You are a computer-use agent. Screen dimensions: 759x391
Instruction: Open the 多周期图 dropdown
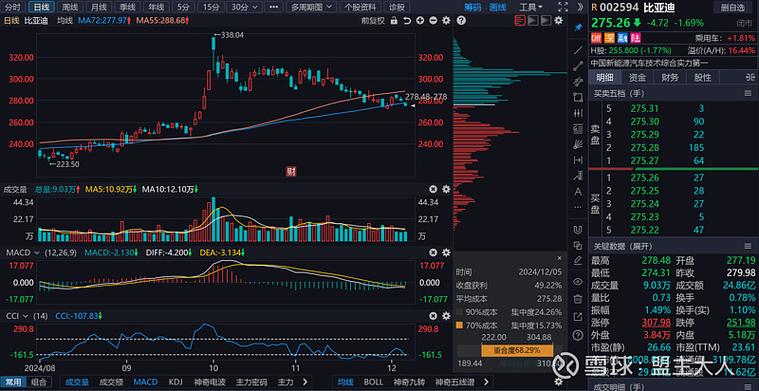point(311,7)
